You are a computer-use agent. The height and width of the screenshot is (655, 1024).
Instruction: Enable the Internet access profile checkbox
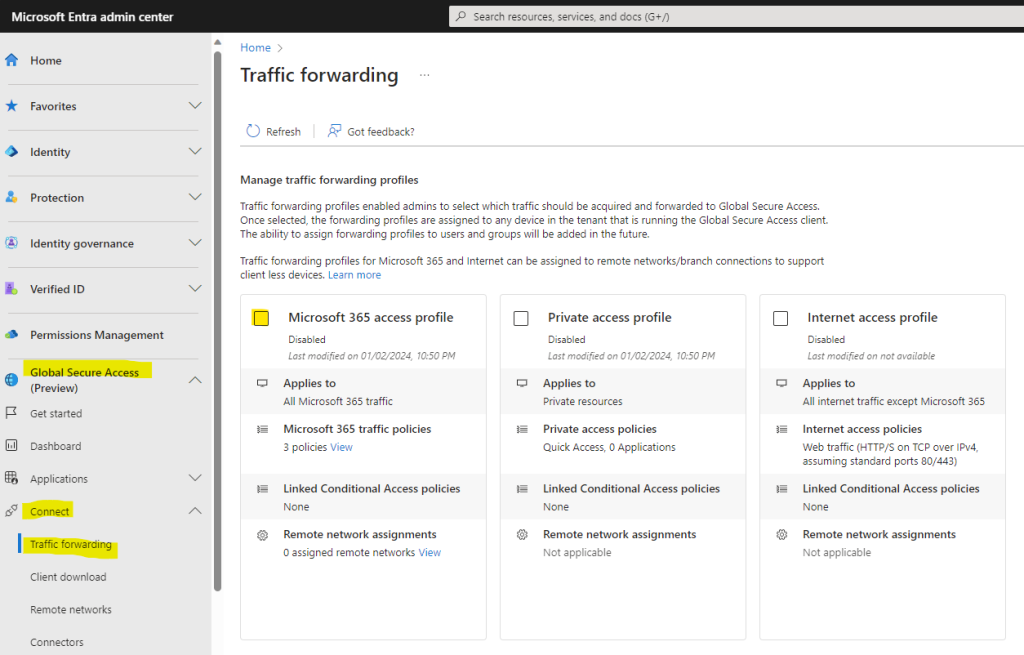(780, 318)
